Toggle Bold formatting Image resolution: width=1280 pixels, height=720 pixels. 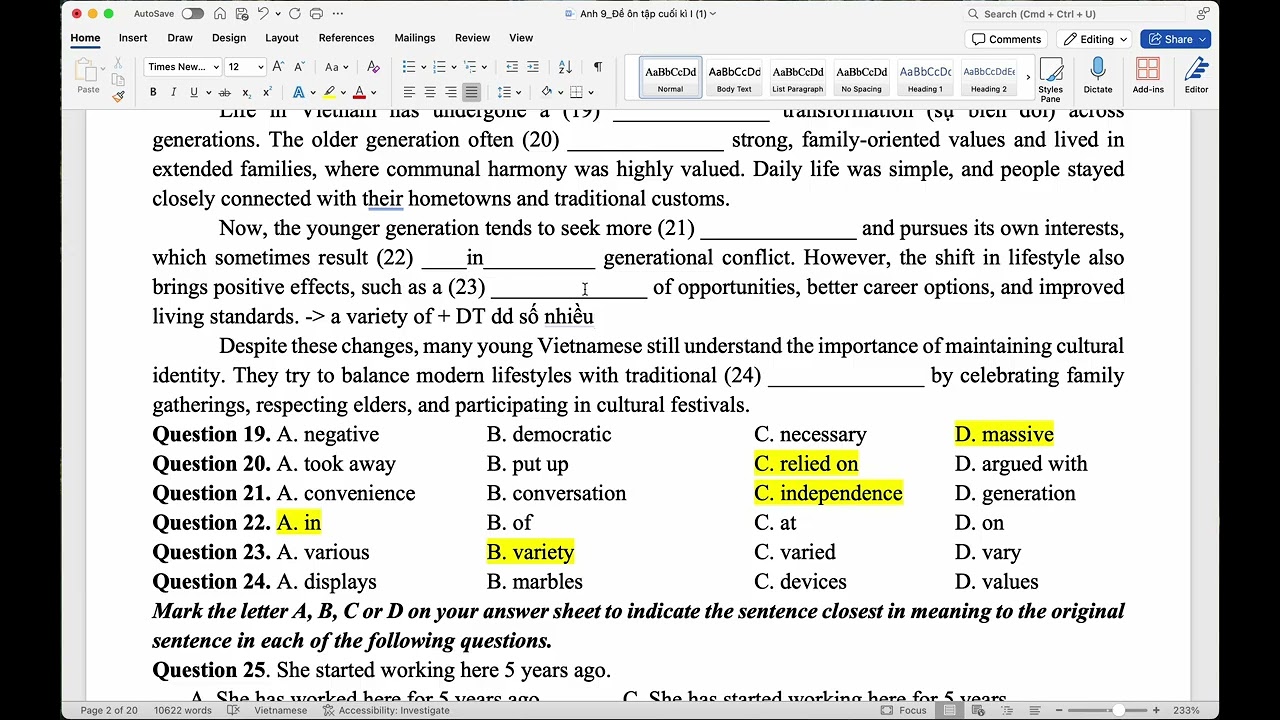[153, 93]
